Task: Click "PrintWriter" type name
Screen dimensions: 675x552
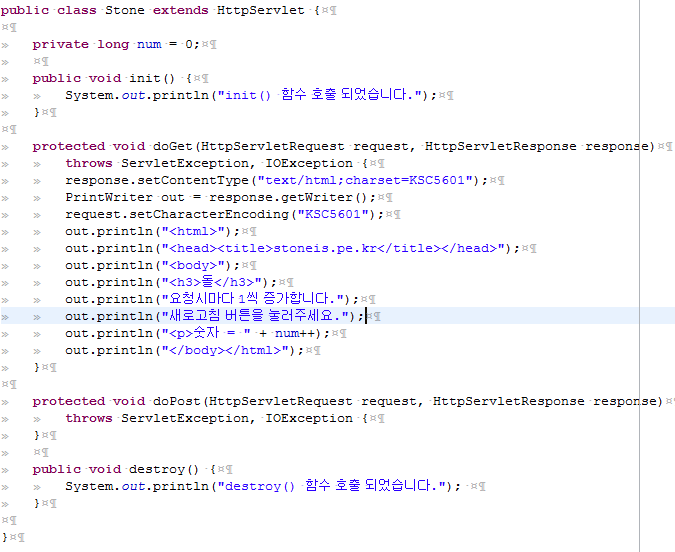Action: coord(109,197)
